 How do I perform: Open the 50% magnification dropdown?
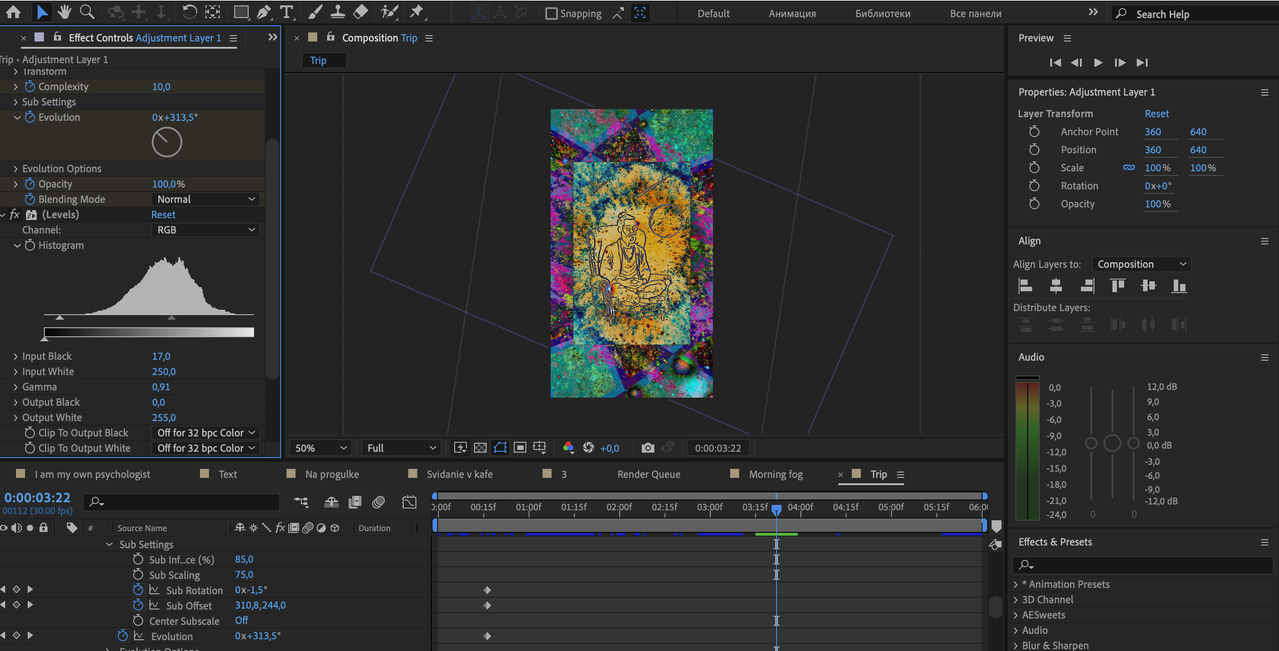[x=320, y=448]
